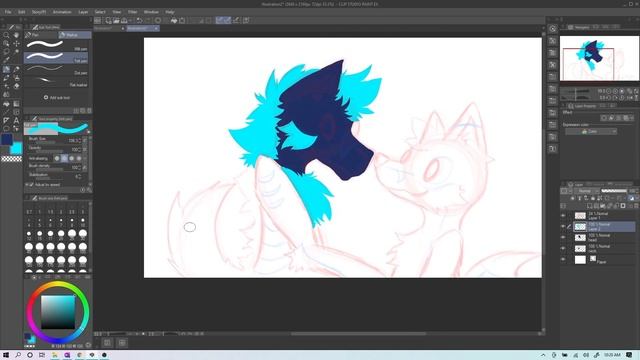Select the Text tool
Screen dimensions: 640x360
(x=16, y=120)
